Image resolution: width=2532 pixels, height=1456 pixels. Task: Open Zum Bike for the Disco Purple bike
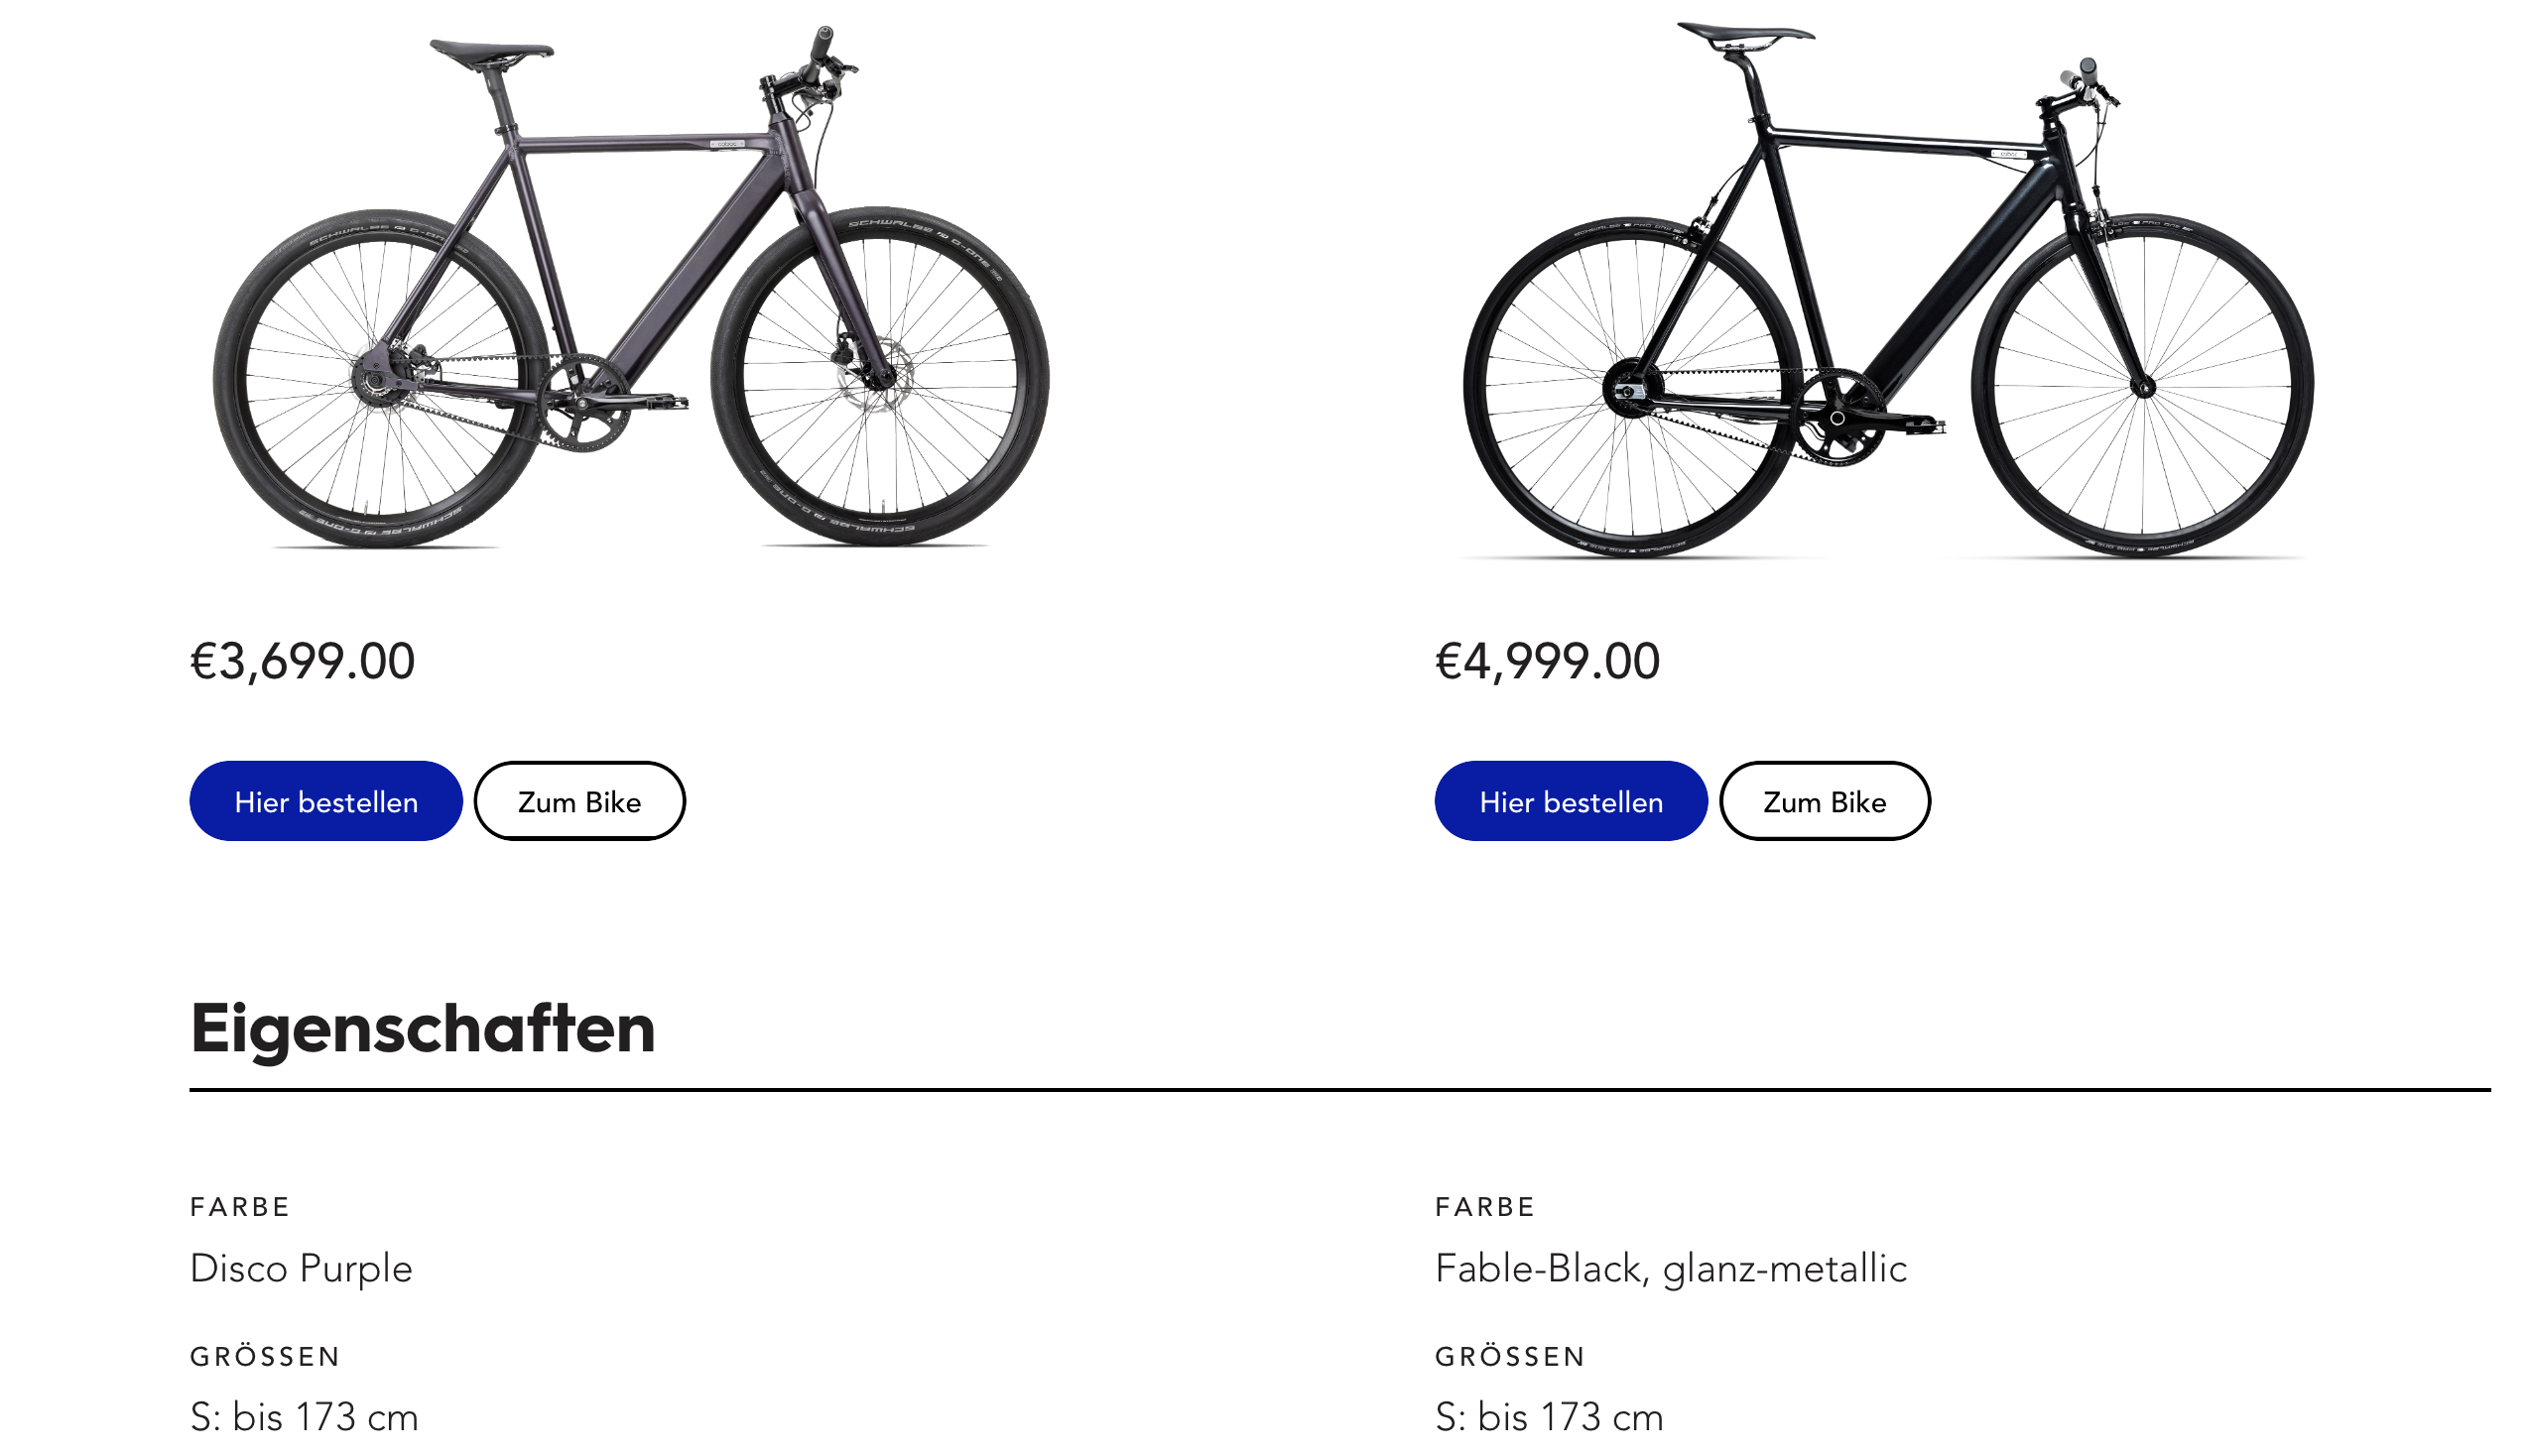[x=579, y=801]
